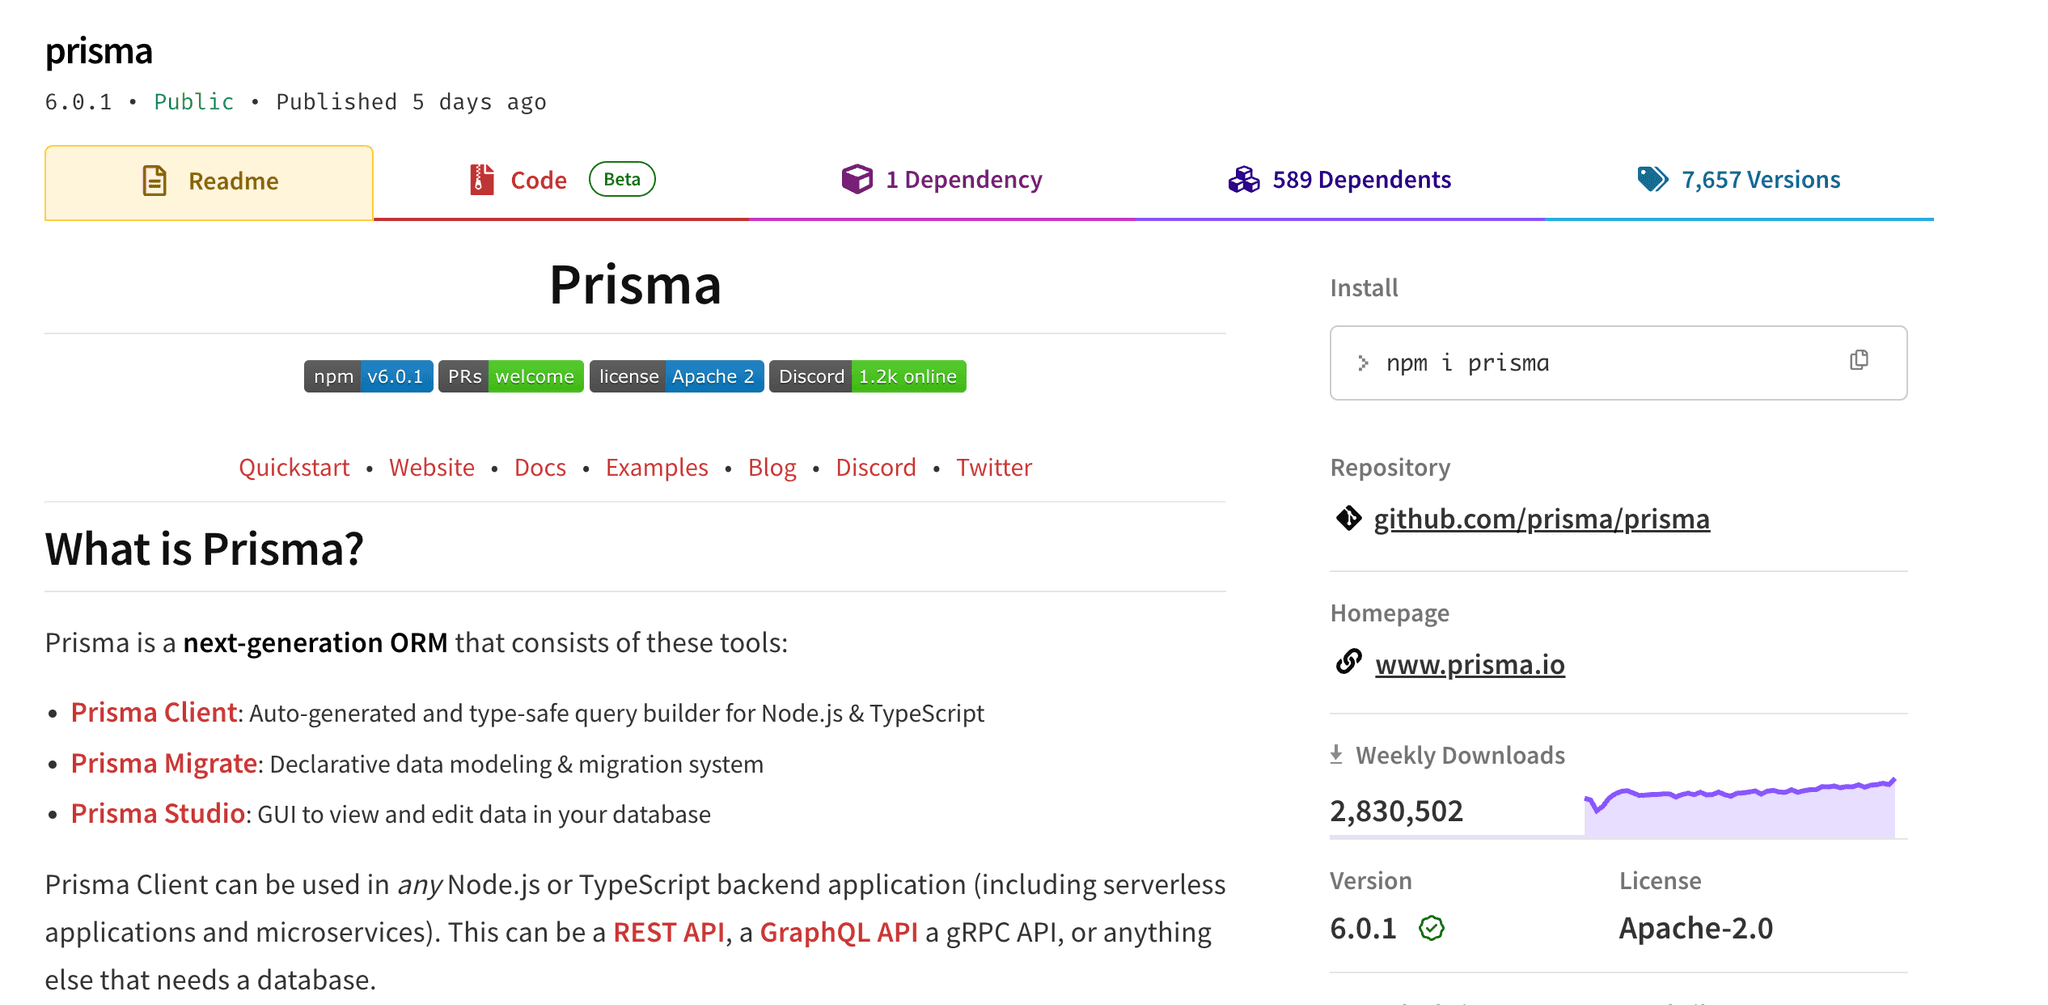The image size is (2048, 1005).
Task: Open the Examples link
Action: click(657, 467)
